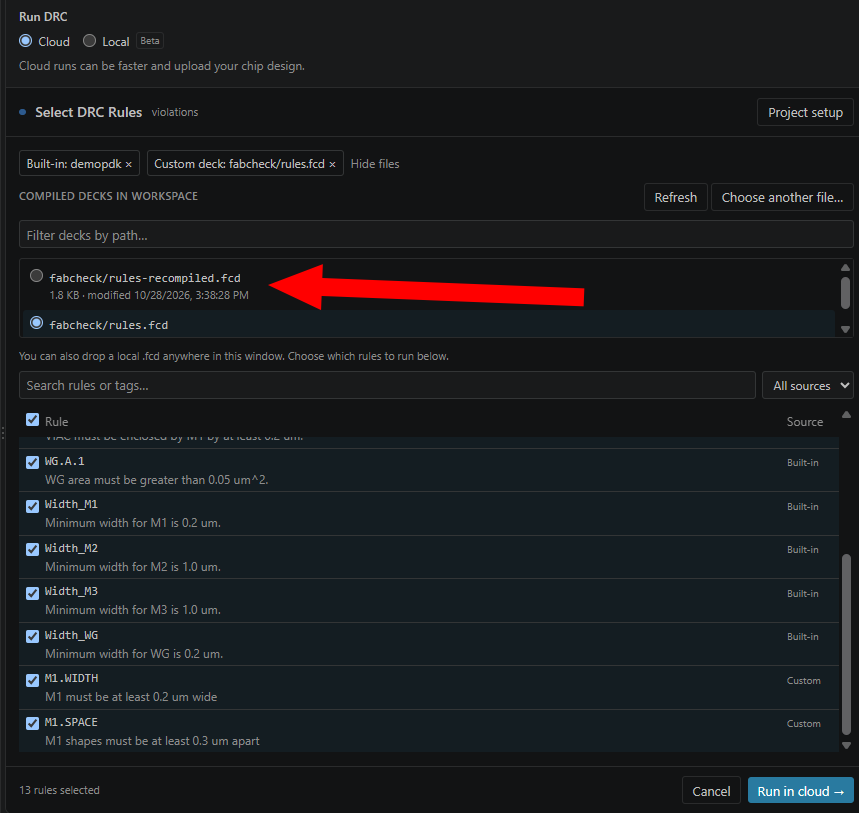Click the deck list scroll up arrow
This screenshot has height=813, width=859.
[845, 267]
